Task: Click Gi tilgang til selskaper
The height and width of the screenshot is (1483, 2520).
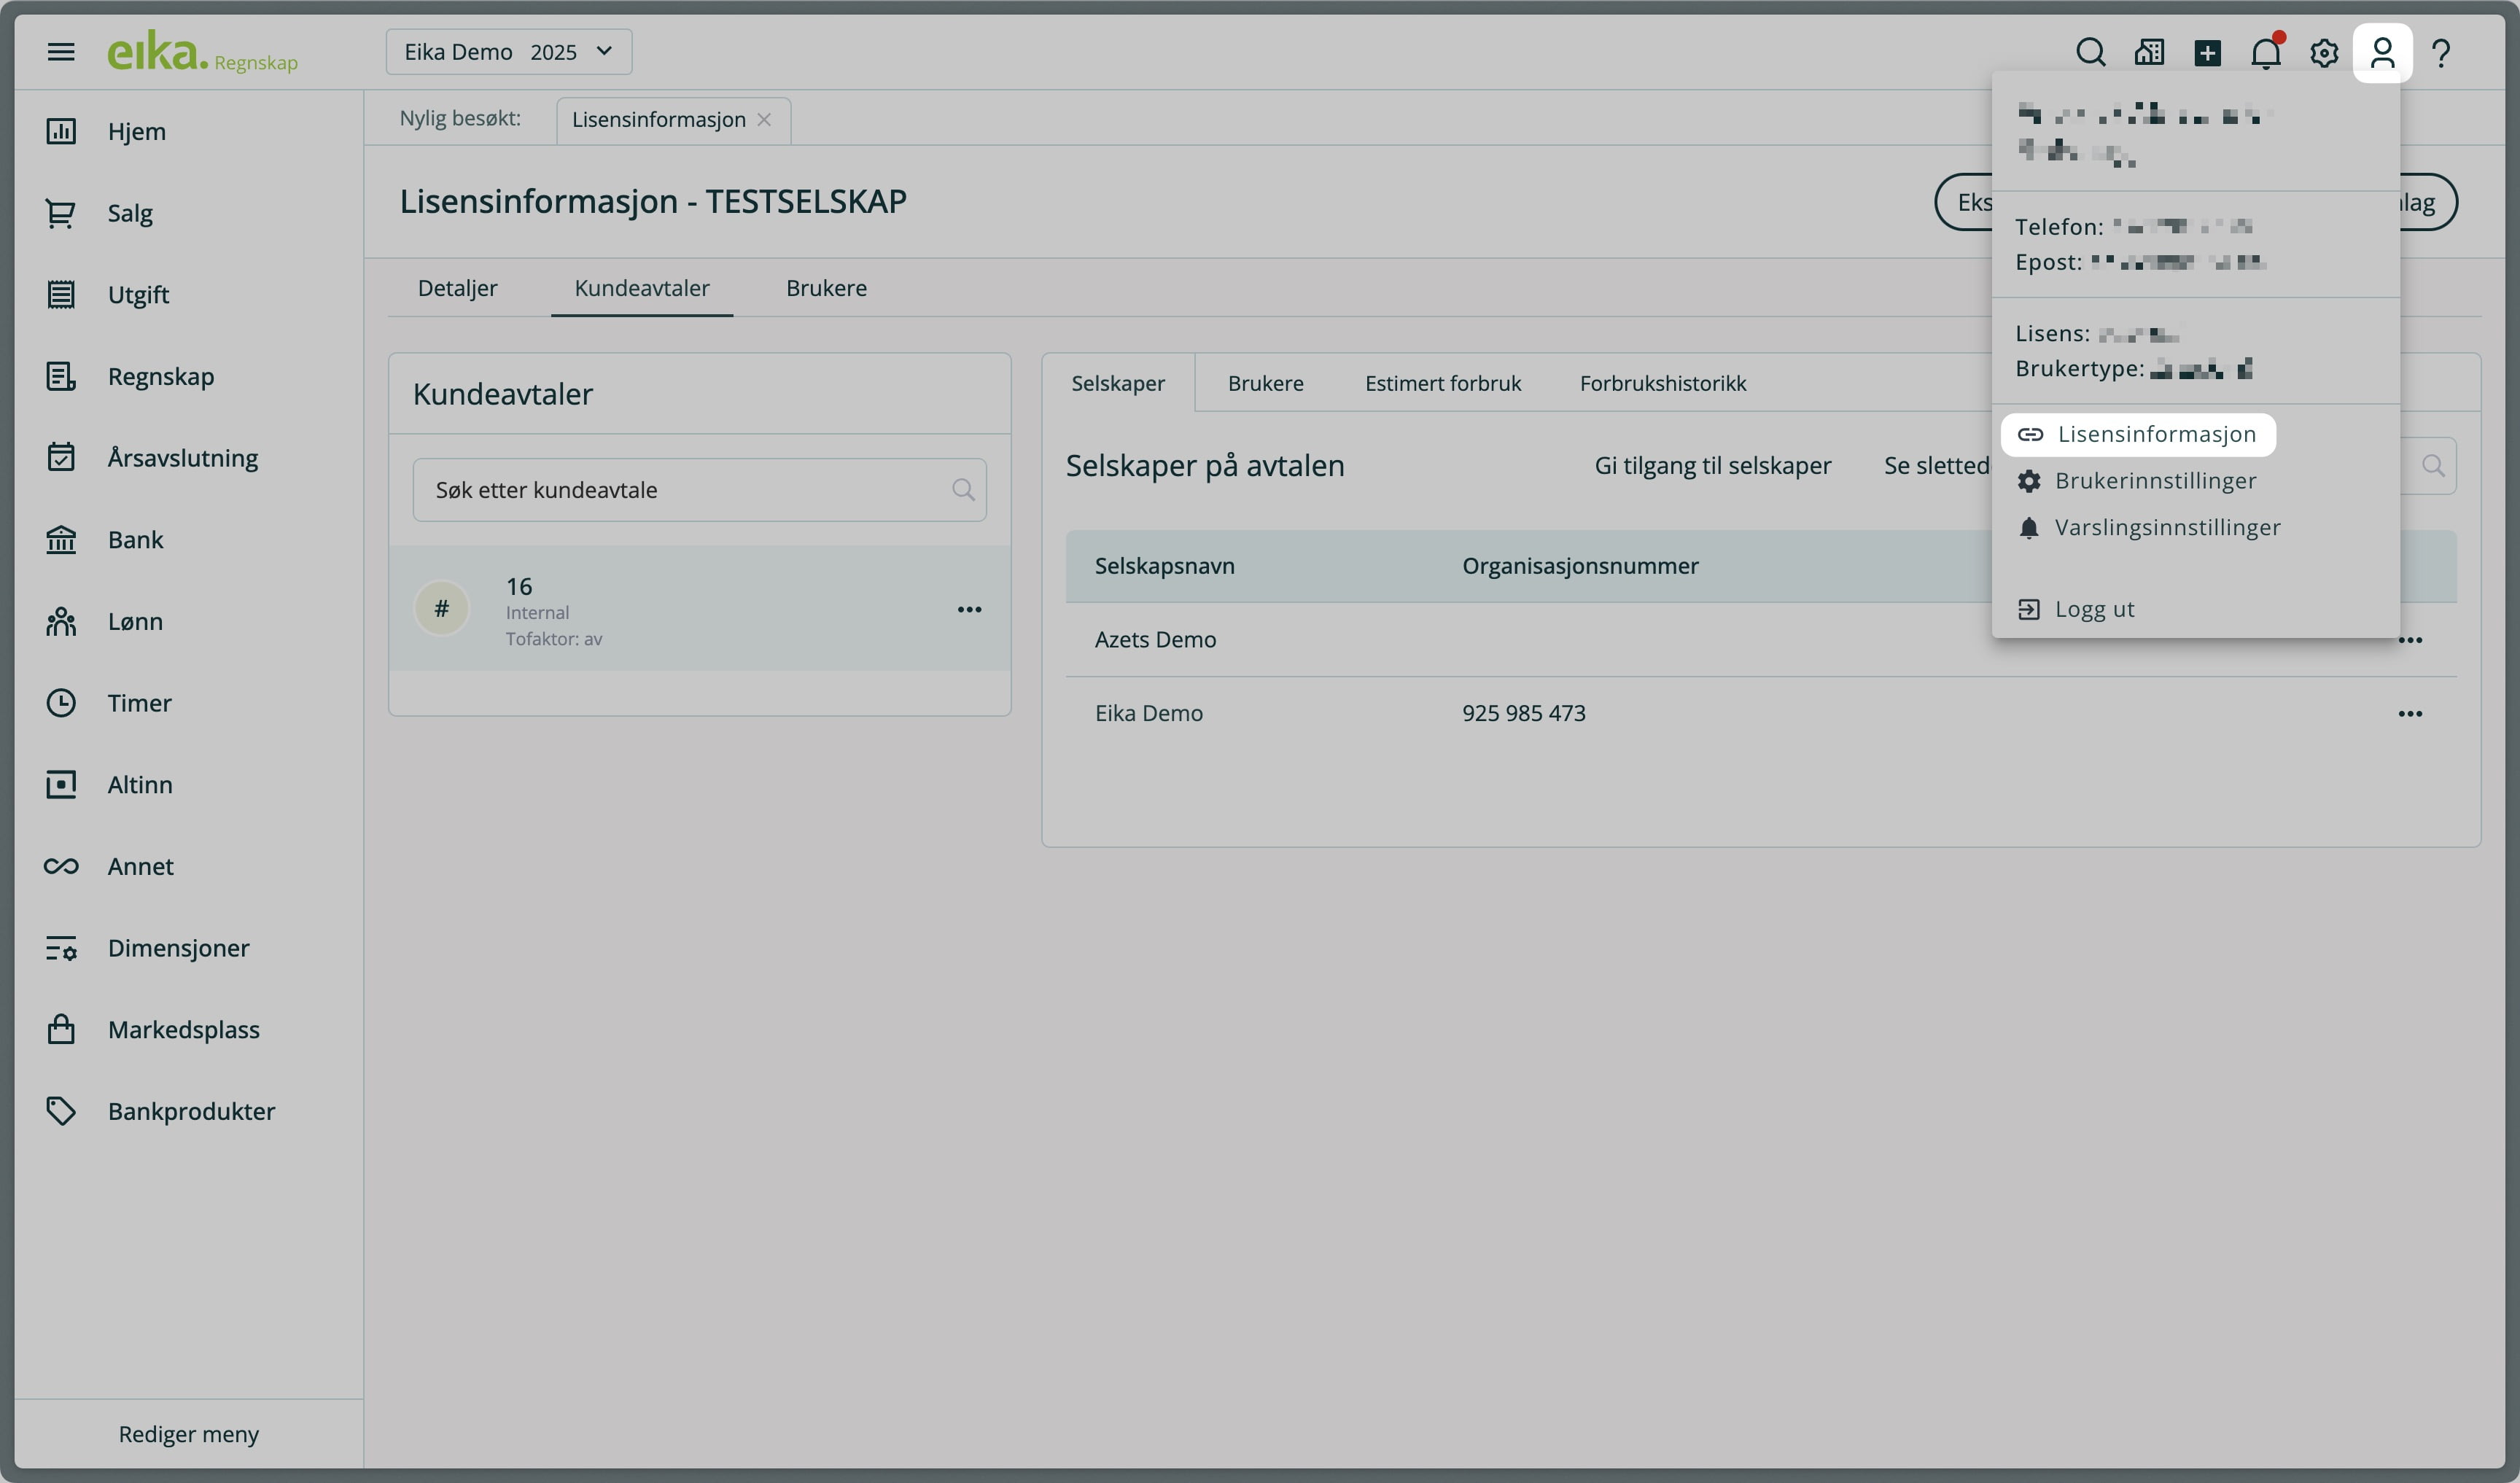Action: (1712, 465)
